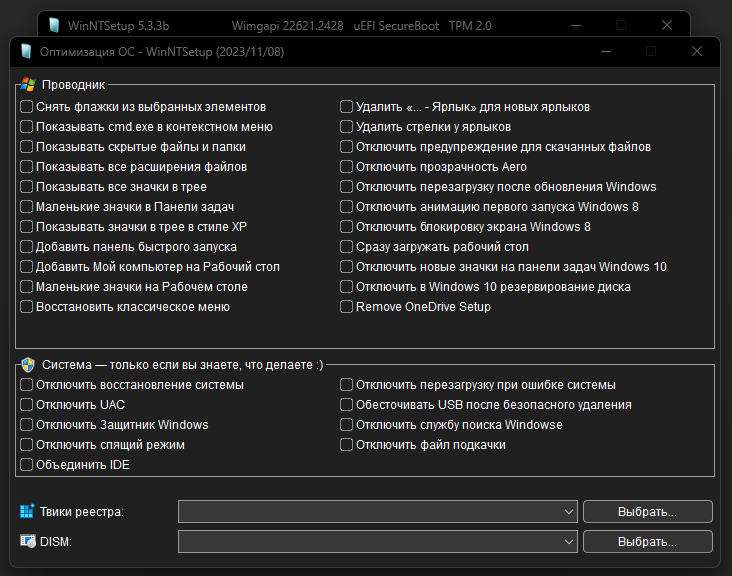Open the Твики реестра dropdown arrow
Screen dimensions: 732x576
pyautogui.click(x=568, y=512)
